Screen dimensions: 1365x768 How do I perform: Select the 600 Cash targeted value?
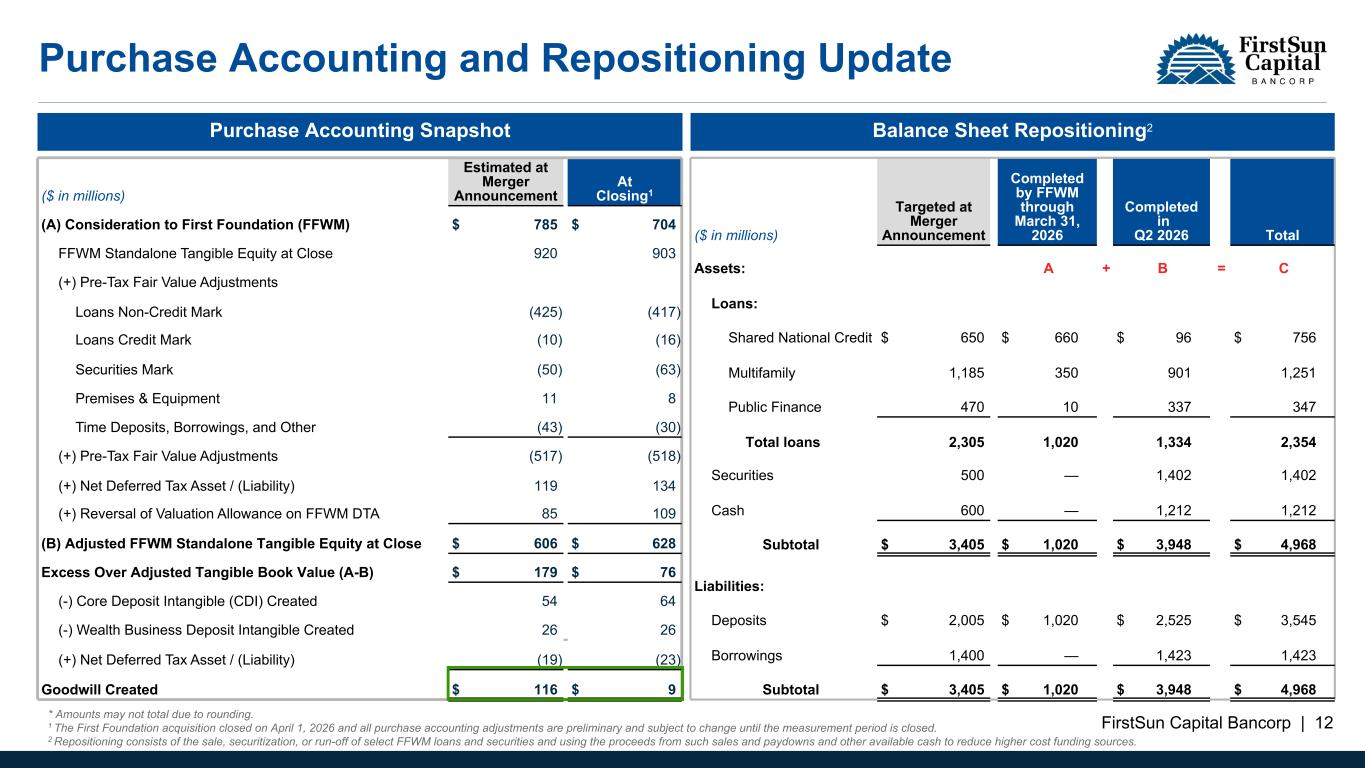point(971,511)
